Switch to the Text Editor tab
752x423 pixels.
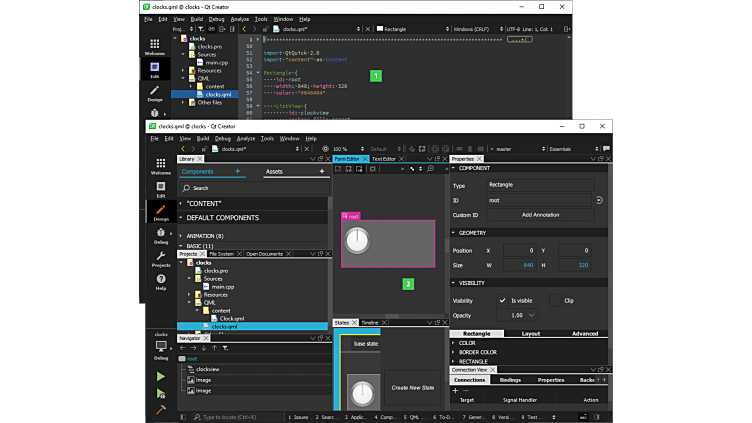(x=383, y=159)
